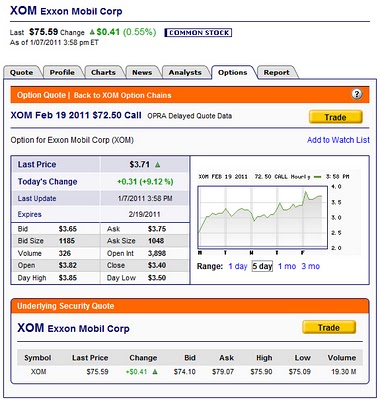Add option to Watch List
Image resolution: width=380 pixels, height=400 pixels.
[x=338, y=140]
